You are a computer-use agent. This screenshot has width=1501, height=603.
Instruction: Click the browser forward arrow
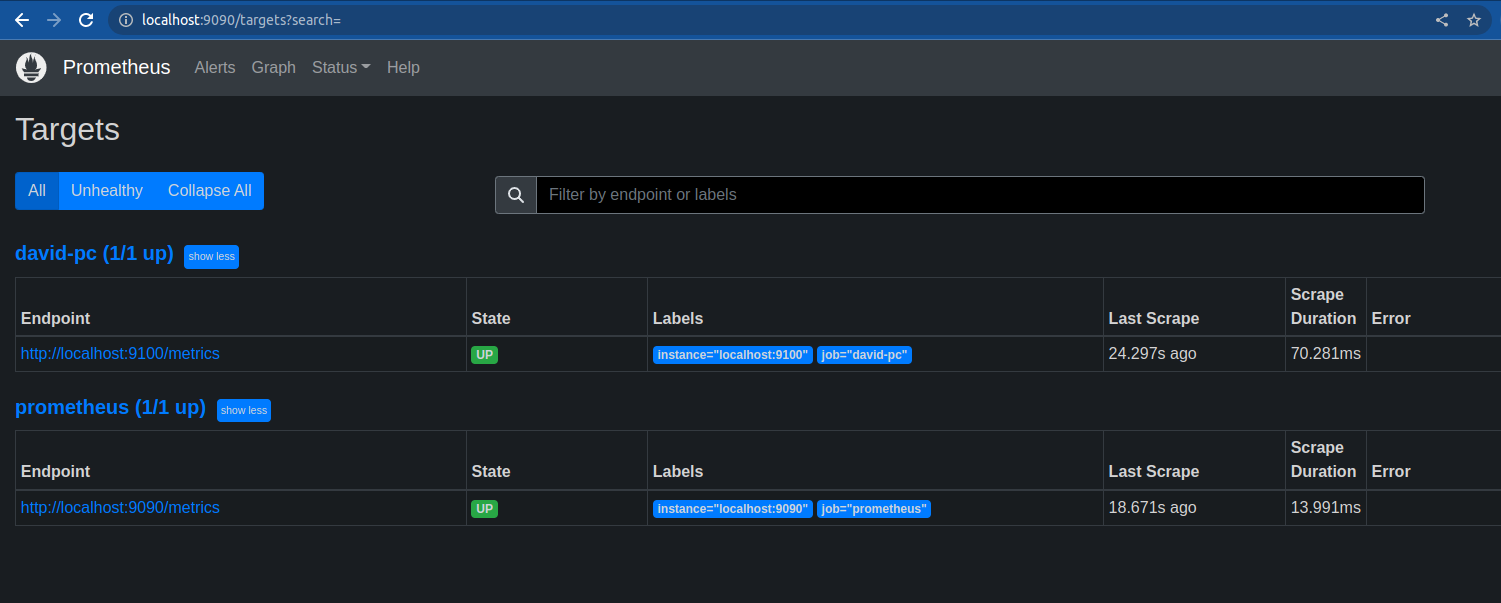point(54,20)
